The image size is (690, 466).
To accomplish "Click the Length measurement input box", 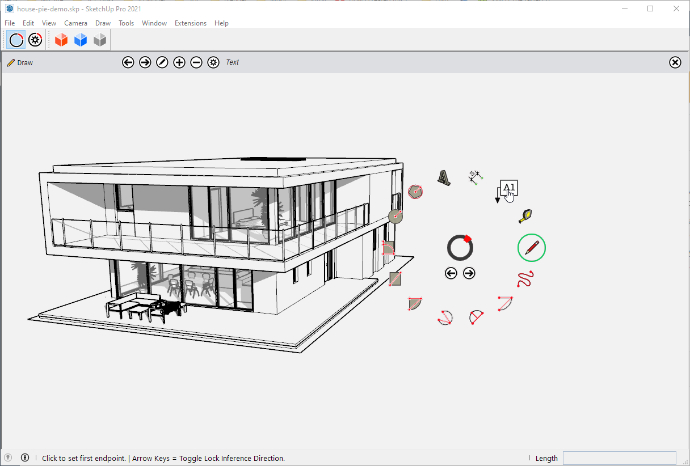I will (619, 458).
